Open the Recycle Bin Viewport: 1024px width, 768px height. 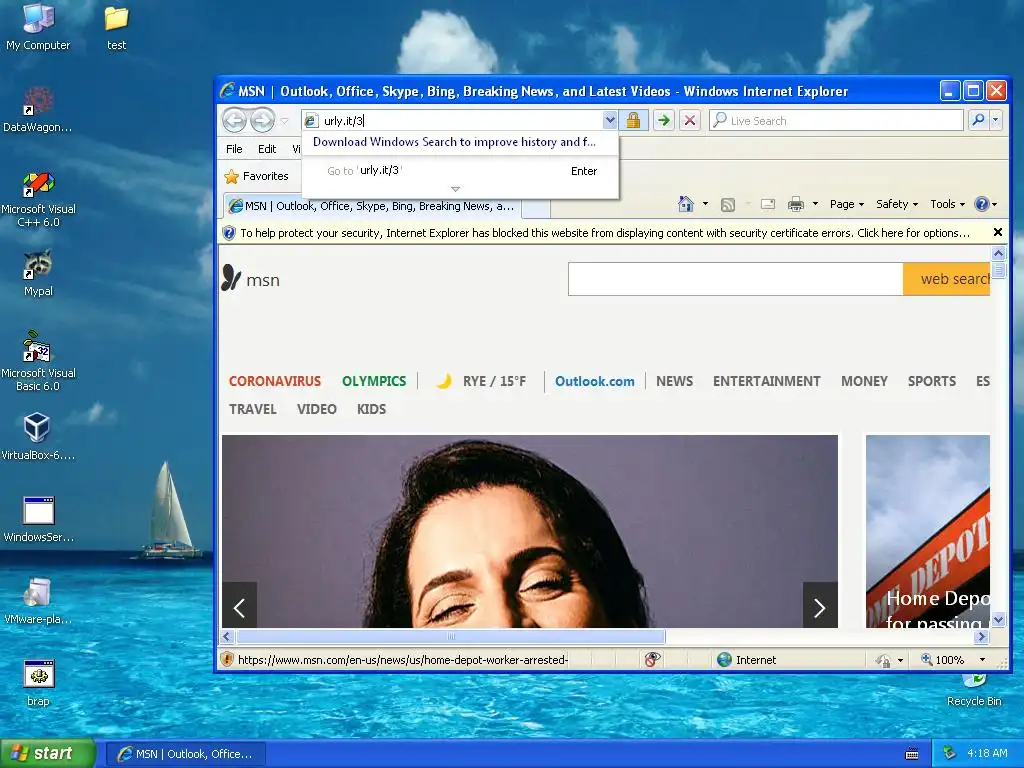pyautogui.click(x=974, y=691)
